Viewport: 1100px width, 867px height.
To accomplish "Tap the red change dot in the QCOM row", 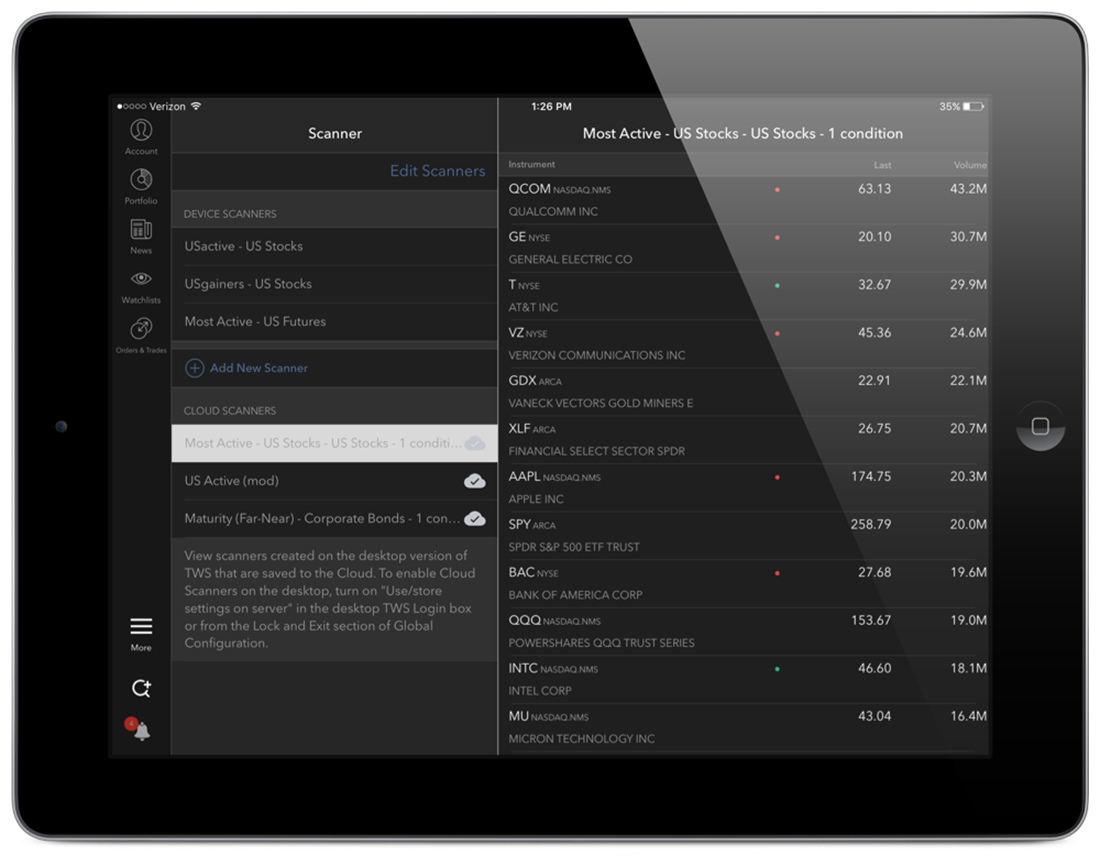I will 777,189.
